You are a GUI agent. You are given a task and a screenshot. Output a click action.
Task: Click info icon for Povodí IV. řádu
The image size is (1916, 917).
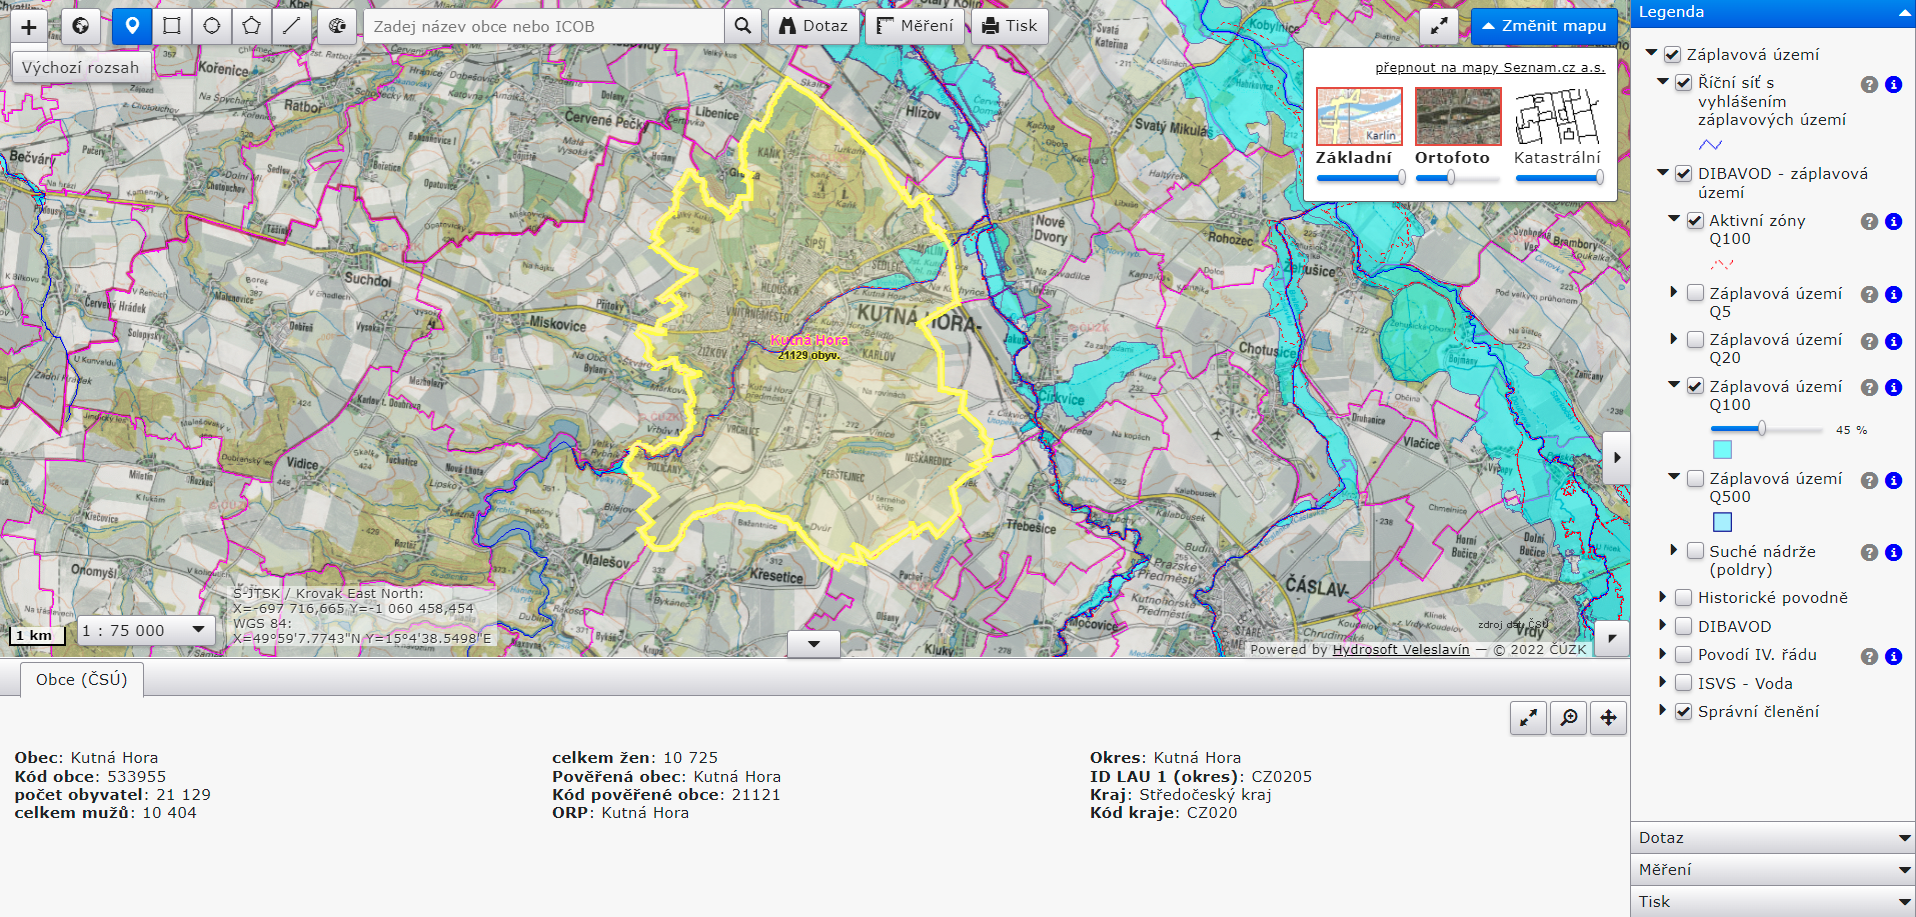(x=1893, y=656)
